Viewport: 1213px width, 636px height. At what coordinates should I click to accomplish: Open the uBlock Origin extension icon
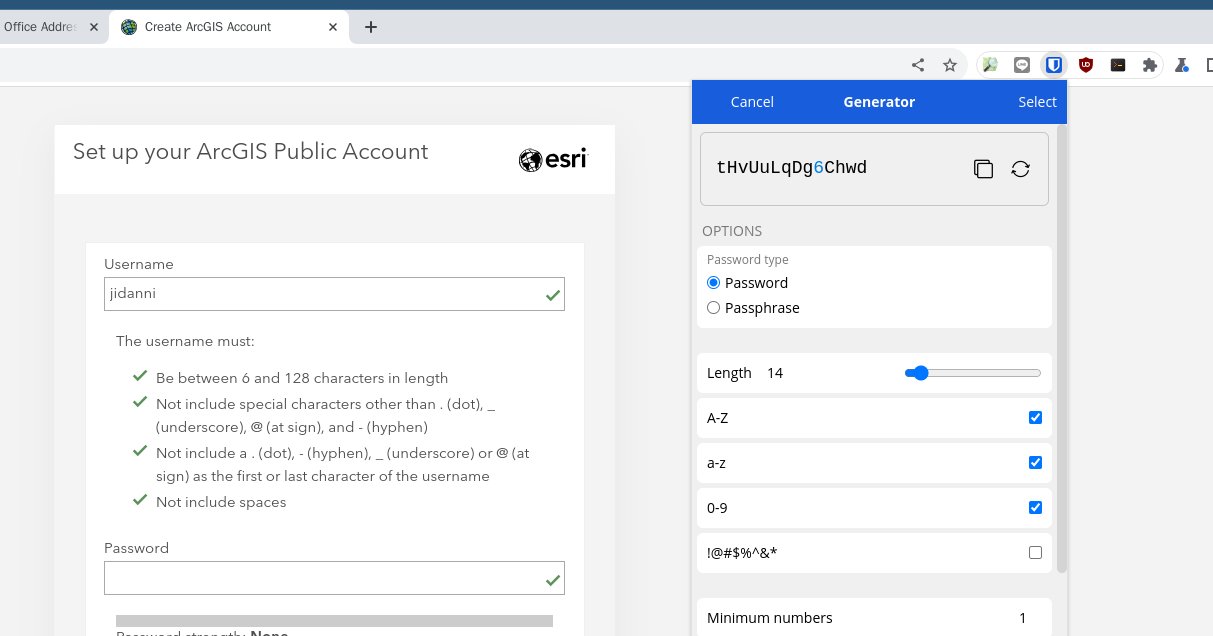[x=1085, y=65]
